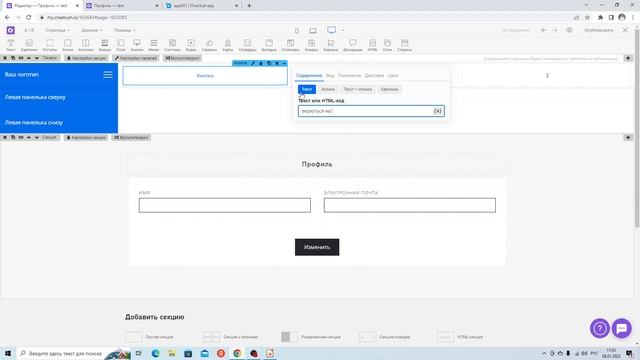Open the Данные dropdown menu
Viewport: 640px width, 360px height.
[x=91, y=30]
